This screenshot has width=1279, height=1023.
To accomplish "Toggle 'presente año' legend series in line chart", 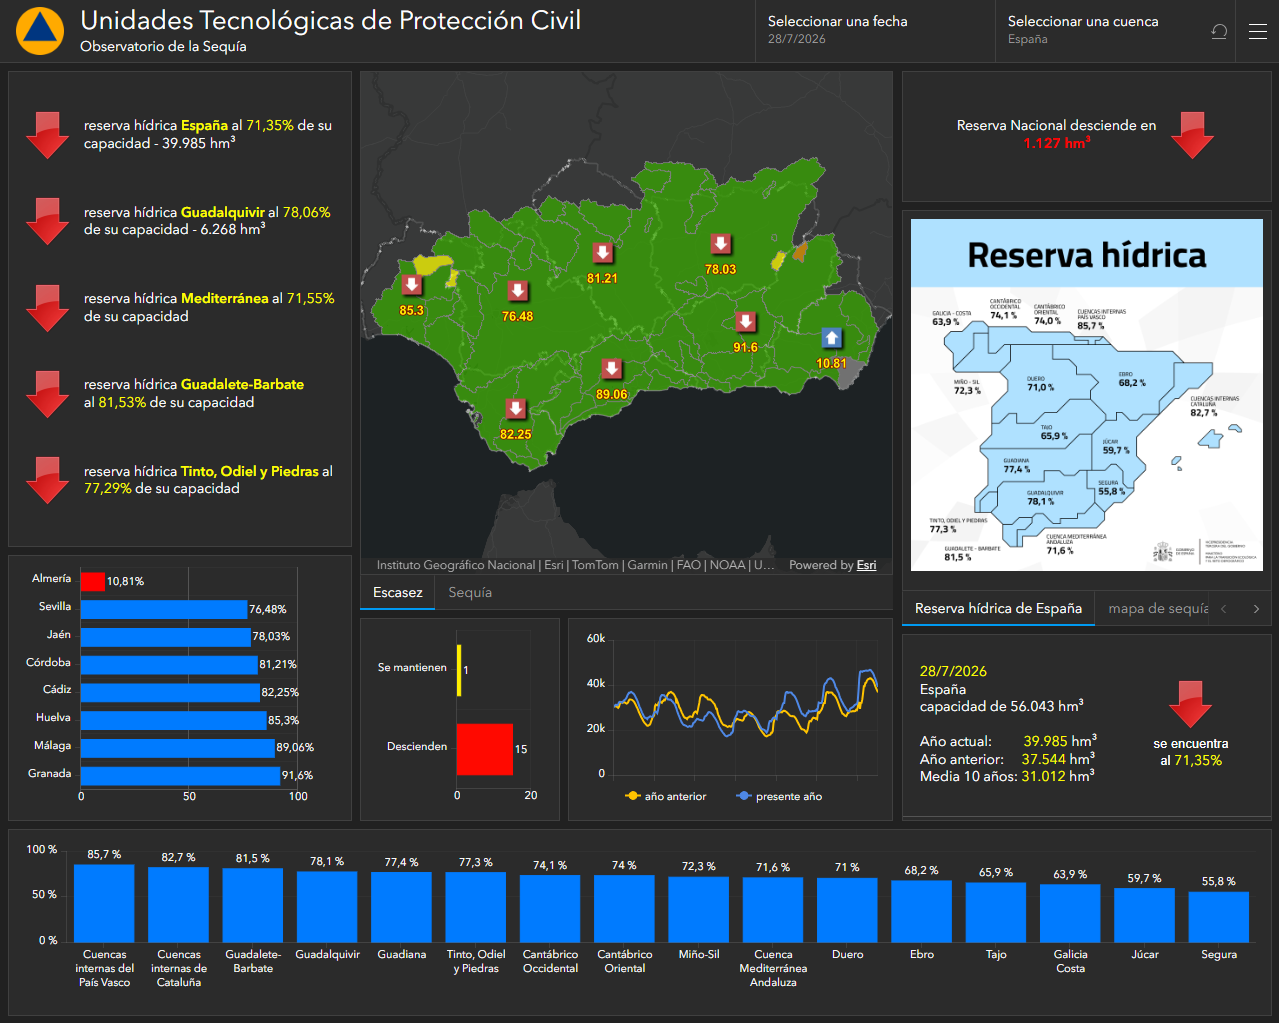I will click(x=779, y=797).
